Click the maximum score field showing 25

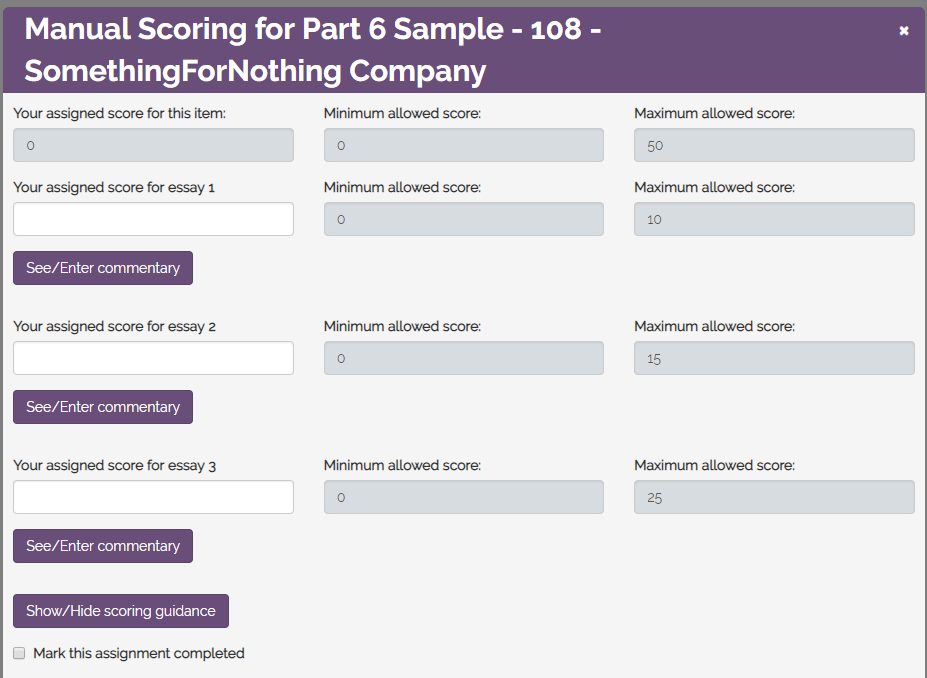coord(773,496)
